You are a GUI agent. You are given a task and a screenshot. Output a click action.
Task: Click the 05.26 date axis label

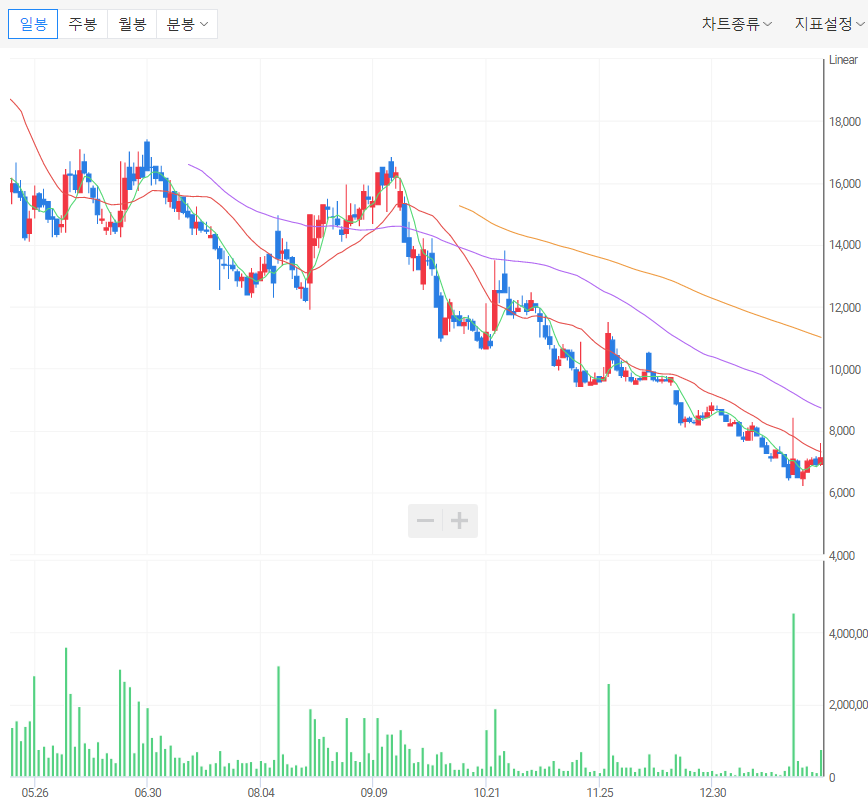coord(35,793)
